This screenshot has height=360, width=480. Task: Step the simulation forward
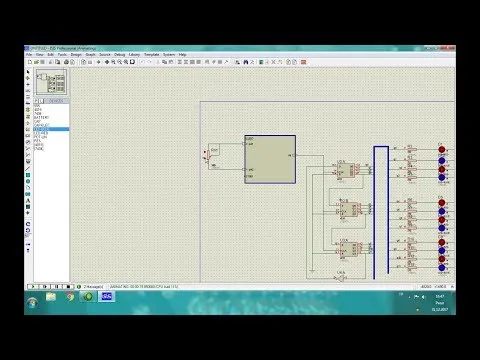point(45,286)
